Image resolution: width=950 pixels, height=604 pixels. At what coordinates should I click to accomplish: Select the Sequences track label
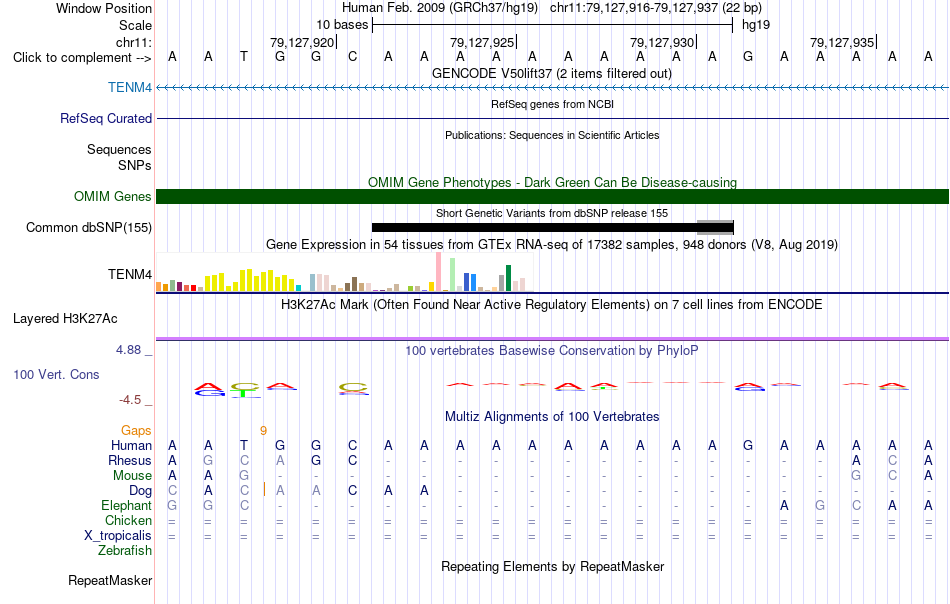[x=119, y=149]
